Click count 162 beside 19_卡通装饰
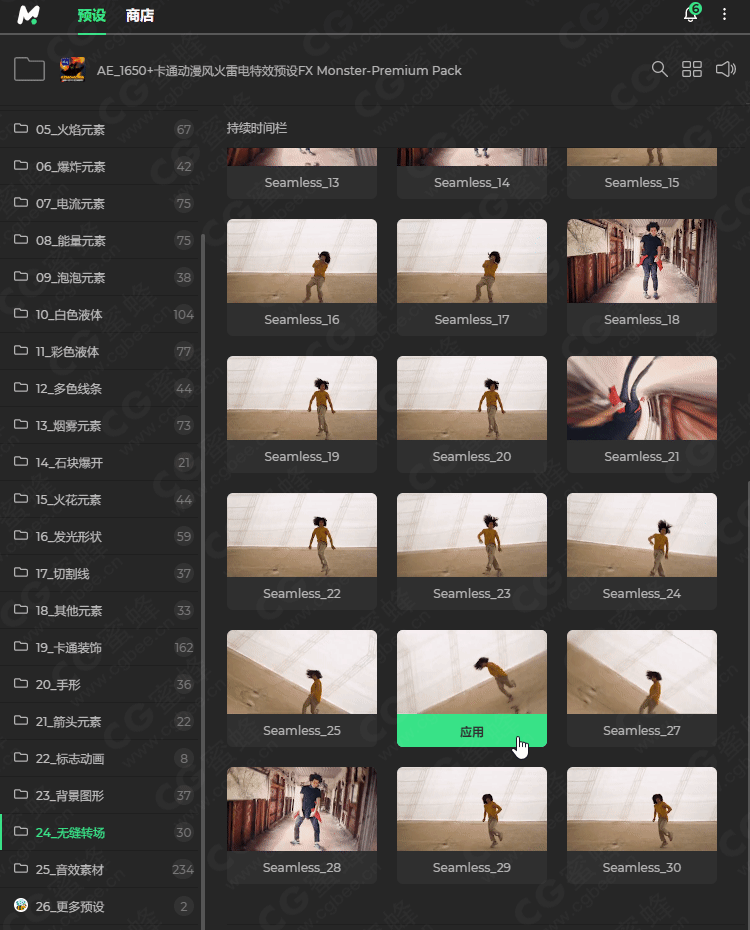750x930 pixels. [x=184, y=648]
